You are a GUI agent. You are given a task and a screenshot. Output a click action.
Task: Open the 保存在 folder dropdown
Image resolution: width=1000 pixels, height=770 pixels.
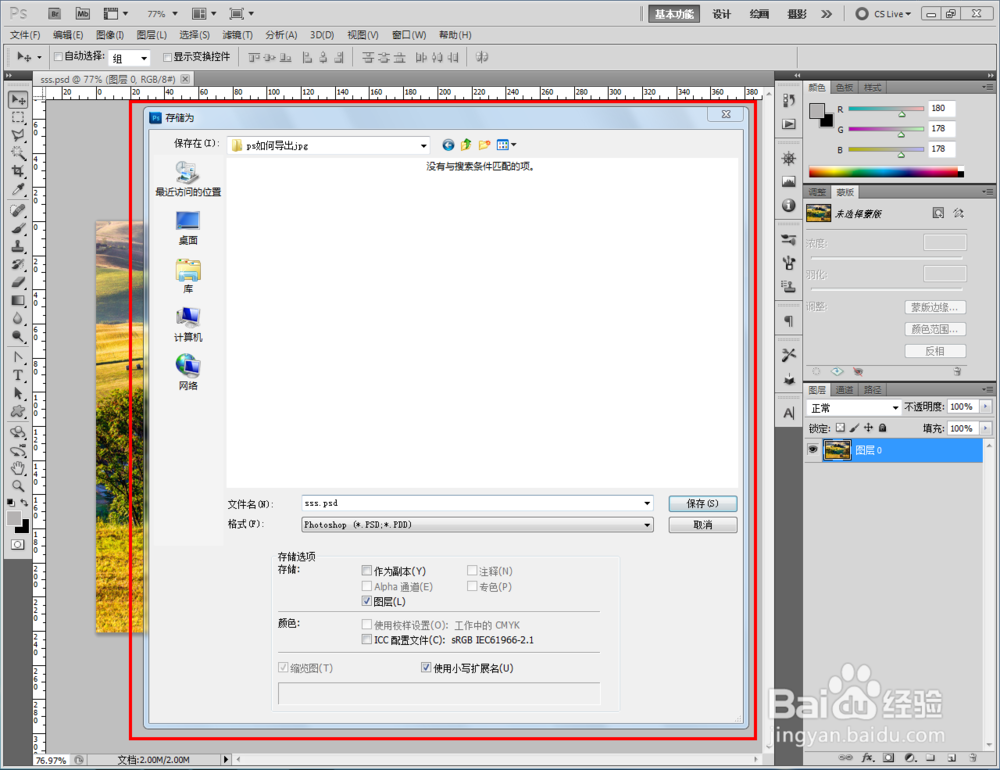(423, 145)
